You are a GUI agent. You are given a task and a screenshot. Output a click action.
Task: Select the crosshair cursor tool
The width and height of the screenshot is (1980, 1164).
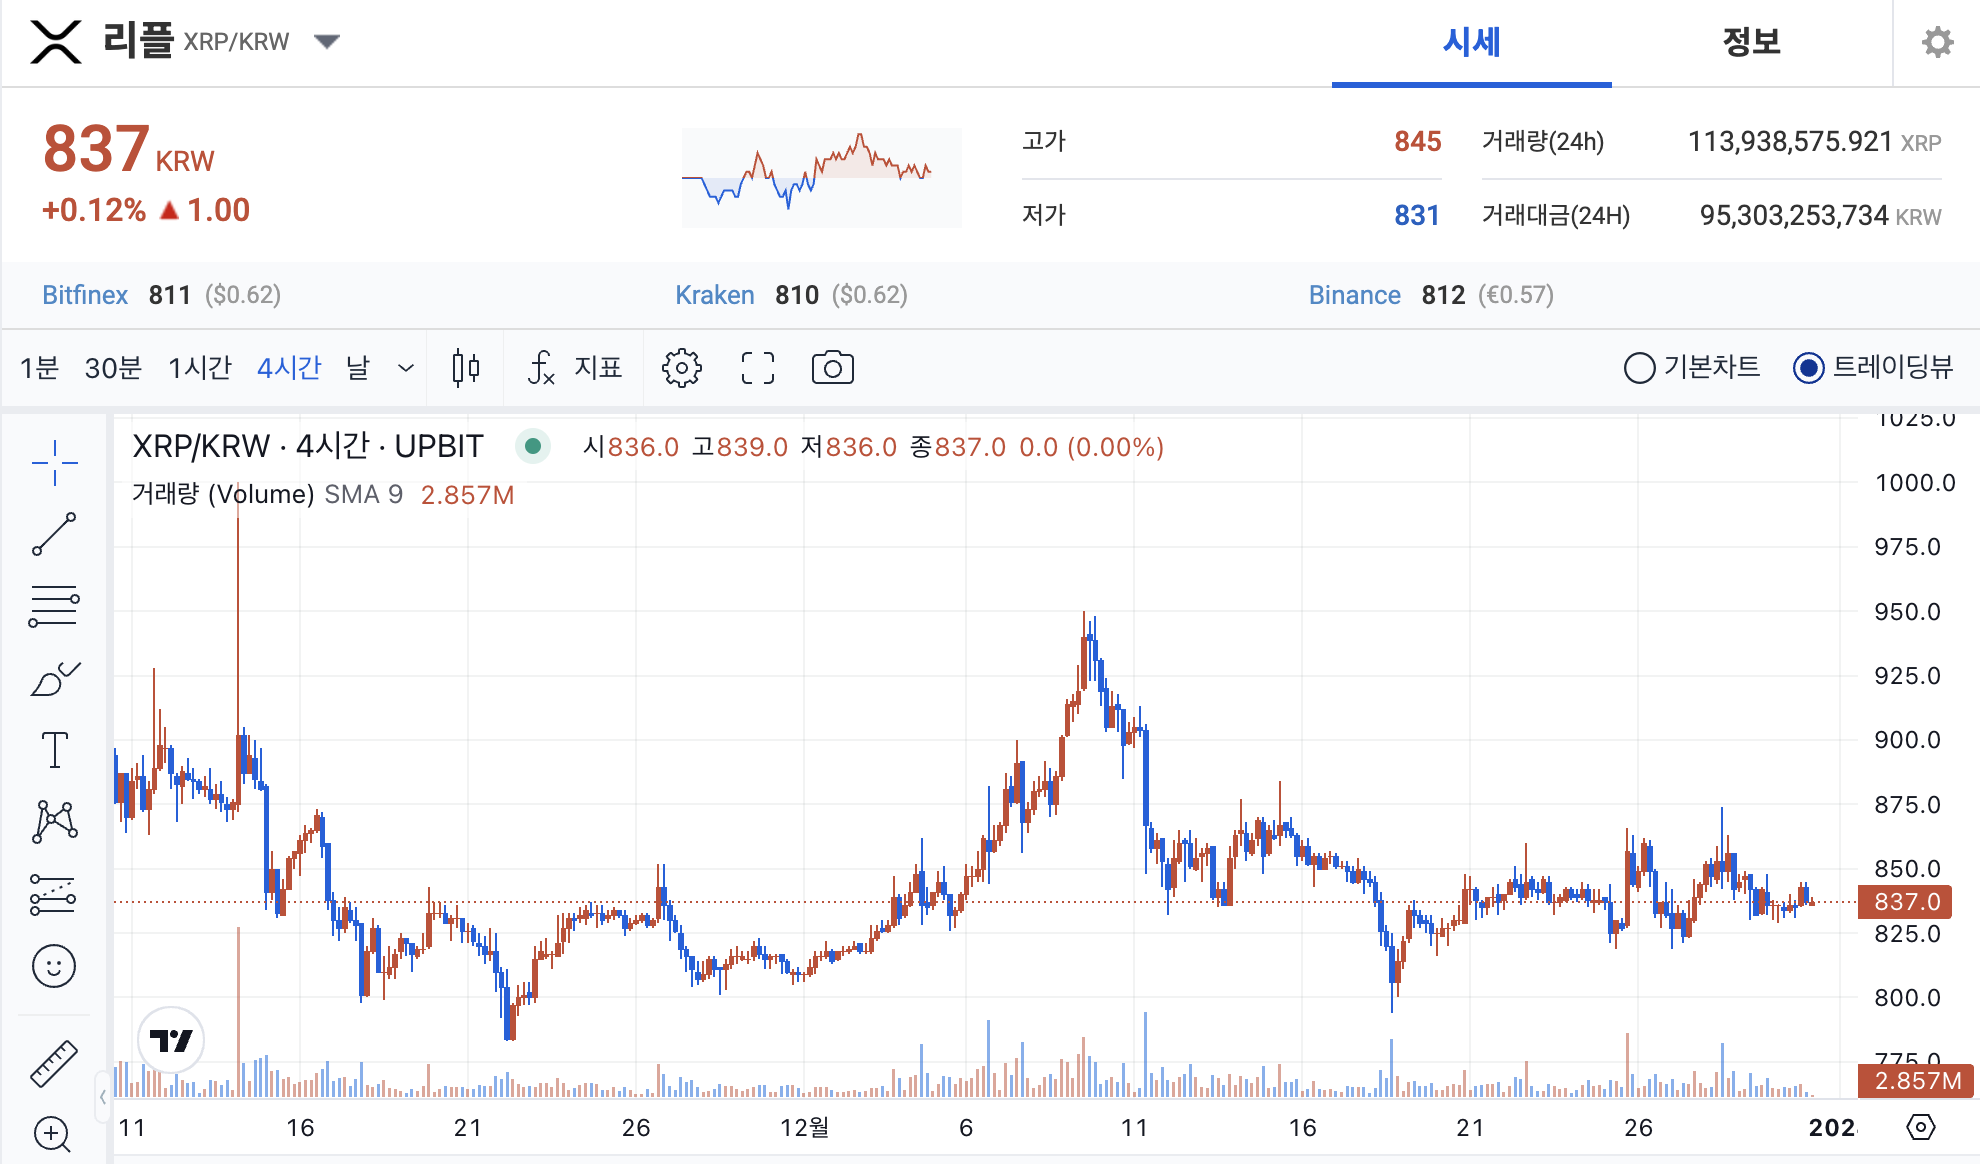point(54,462)
